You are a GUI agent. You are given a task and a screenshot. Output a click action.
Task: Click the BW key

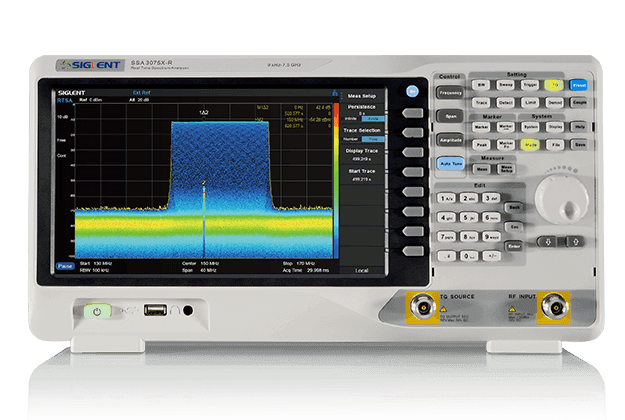click(481, 85)
